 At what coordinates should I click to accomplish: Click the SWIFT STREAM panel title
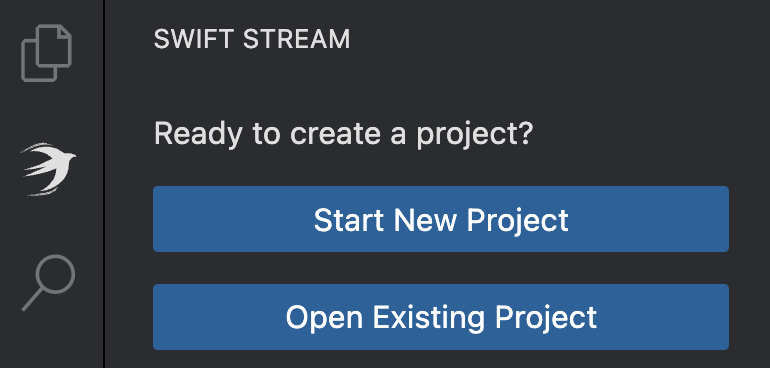[x=252, y=39]
